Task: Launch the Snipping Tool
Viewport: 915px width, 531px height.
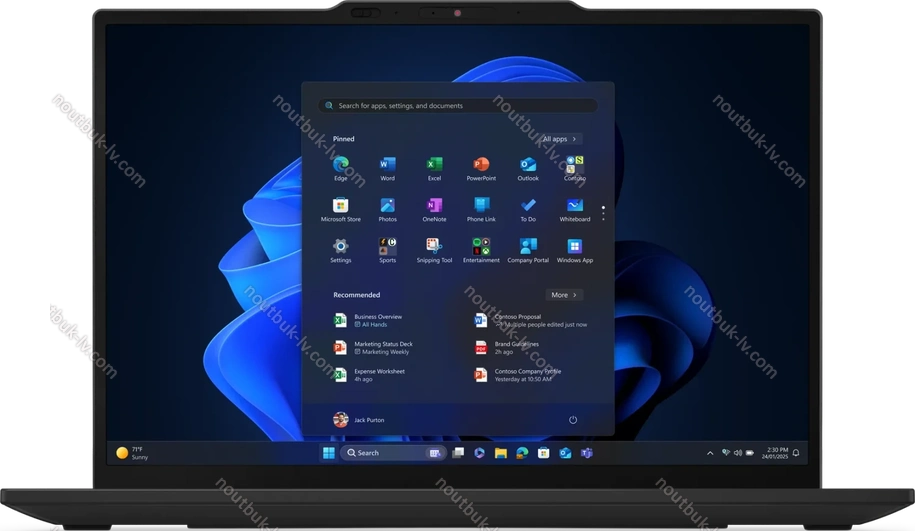Action: [x=434, y=247]
